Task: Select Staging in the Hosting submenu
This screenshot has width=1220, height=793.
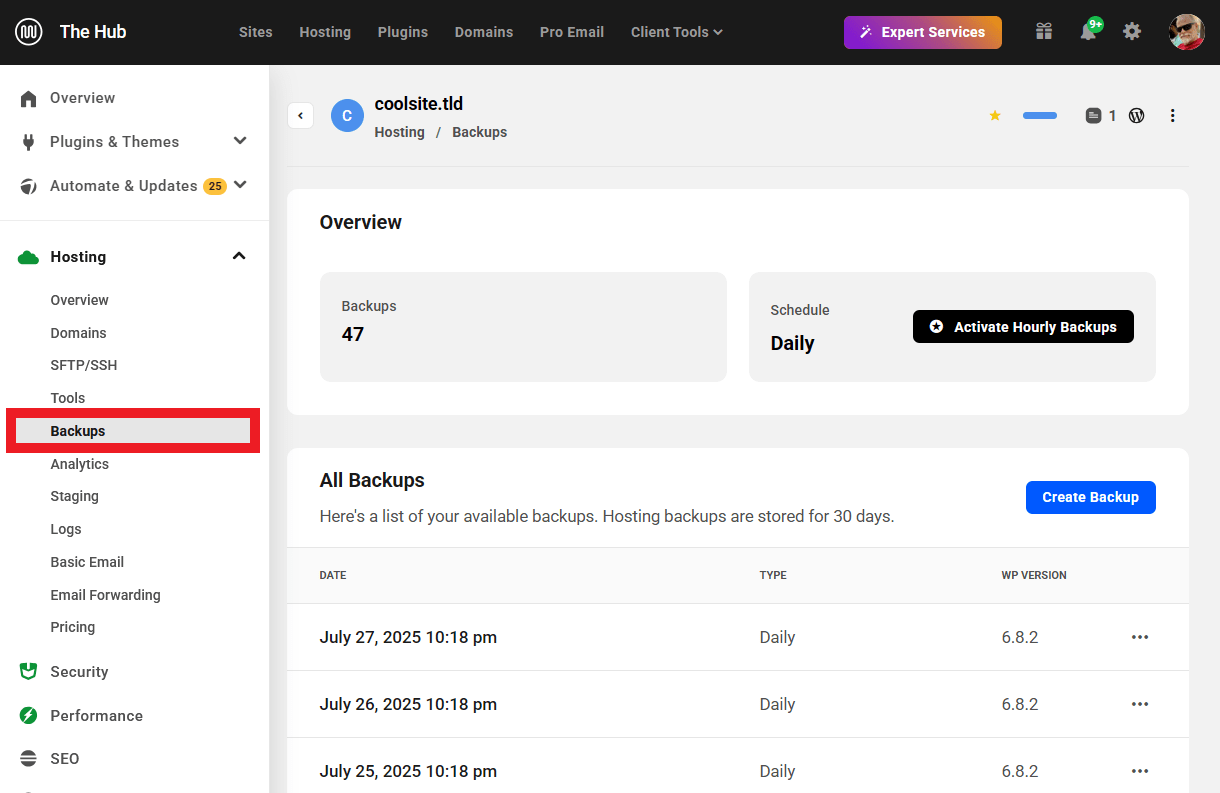Action: 75,496
